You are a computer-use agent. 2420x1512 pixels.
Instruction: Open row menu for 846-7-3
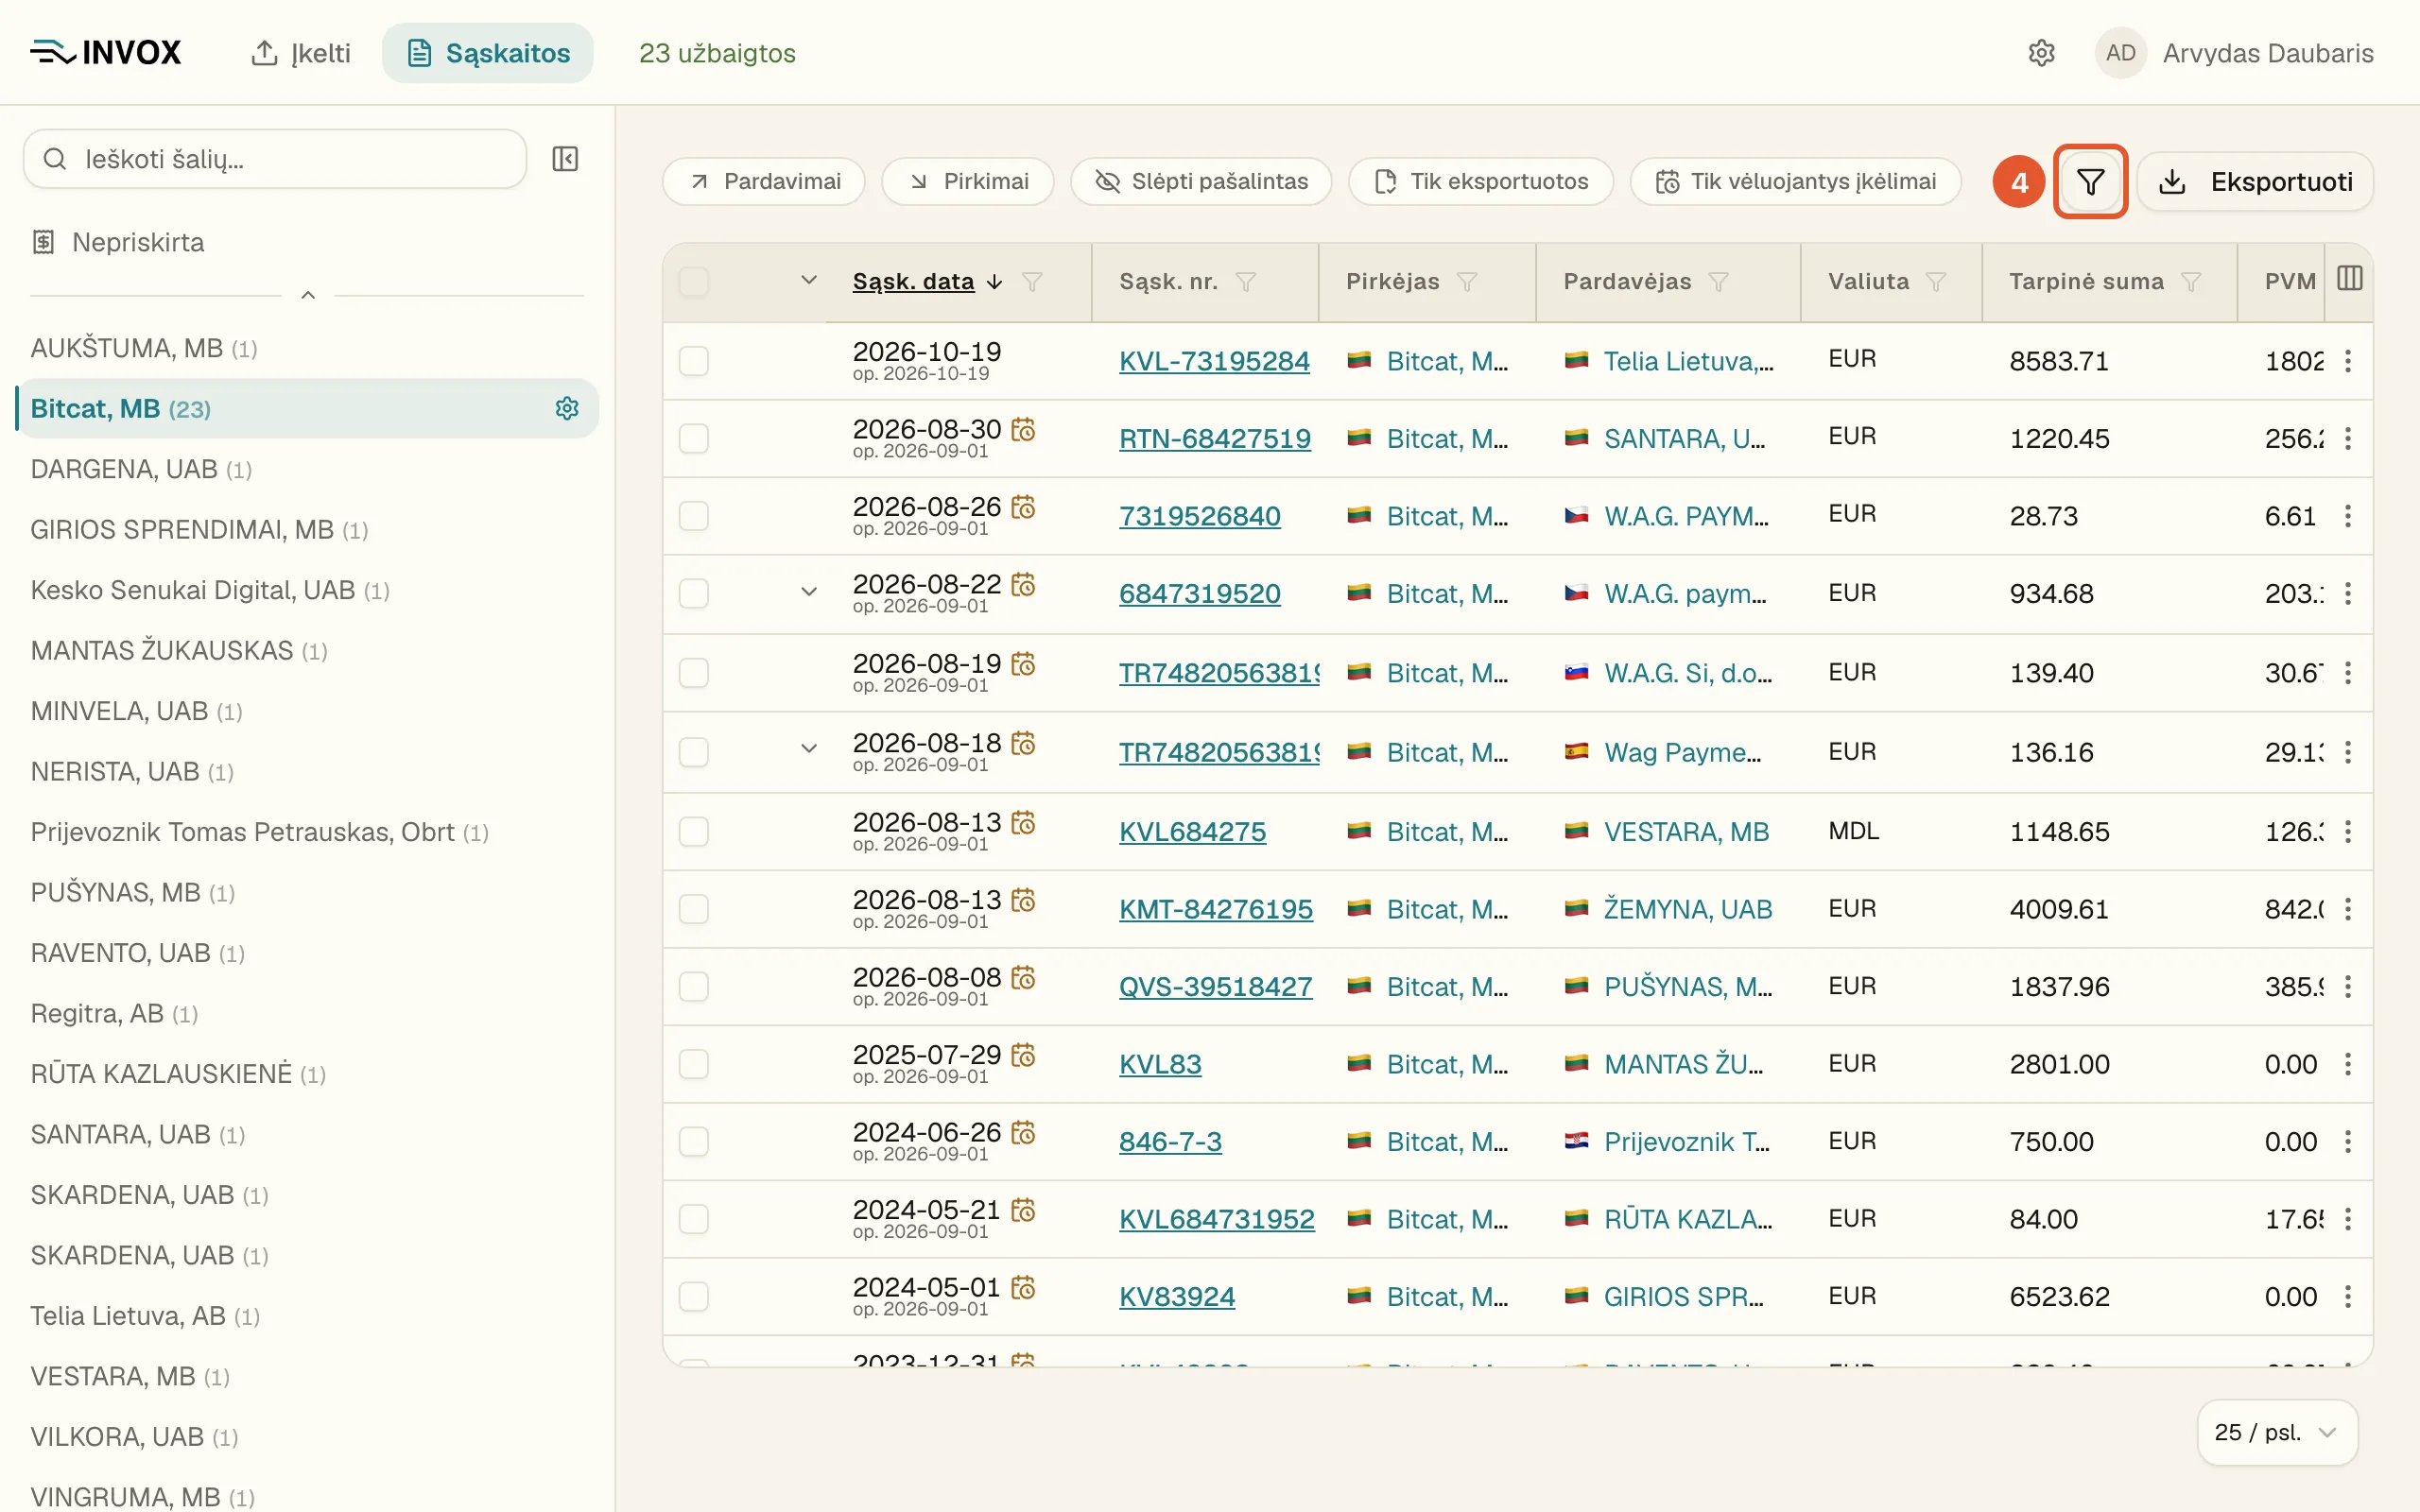click(x=2348, y=1141)
